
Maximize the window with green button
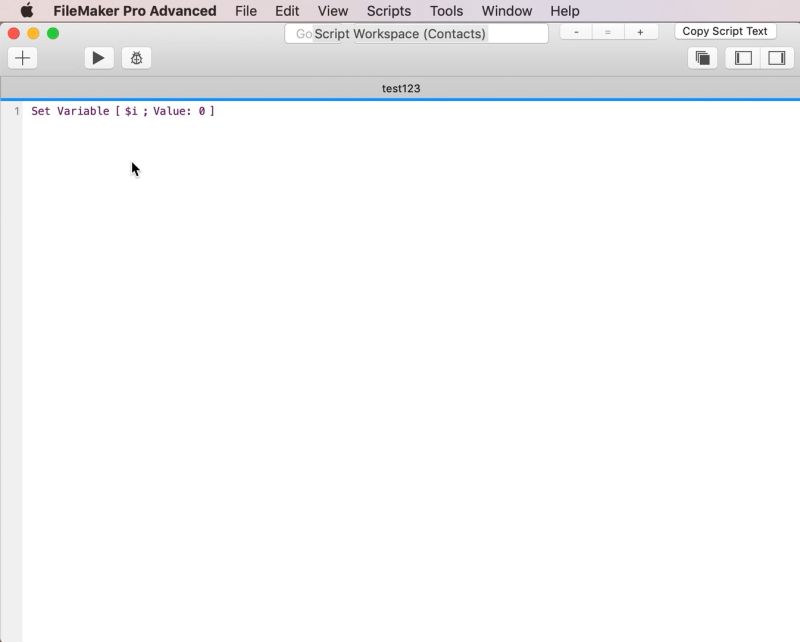(x=53, y=34)
